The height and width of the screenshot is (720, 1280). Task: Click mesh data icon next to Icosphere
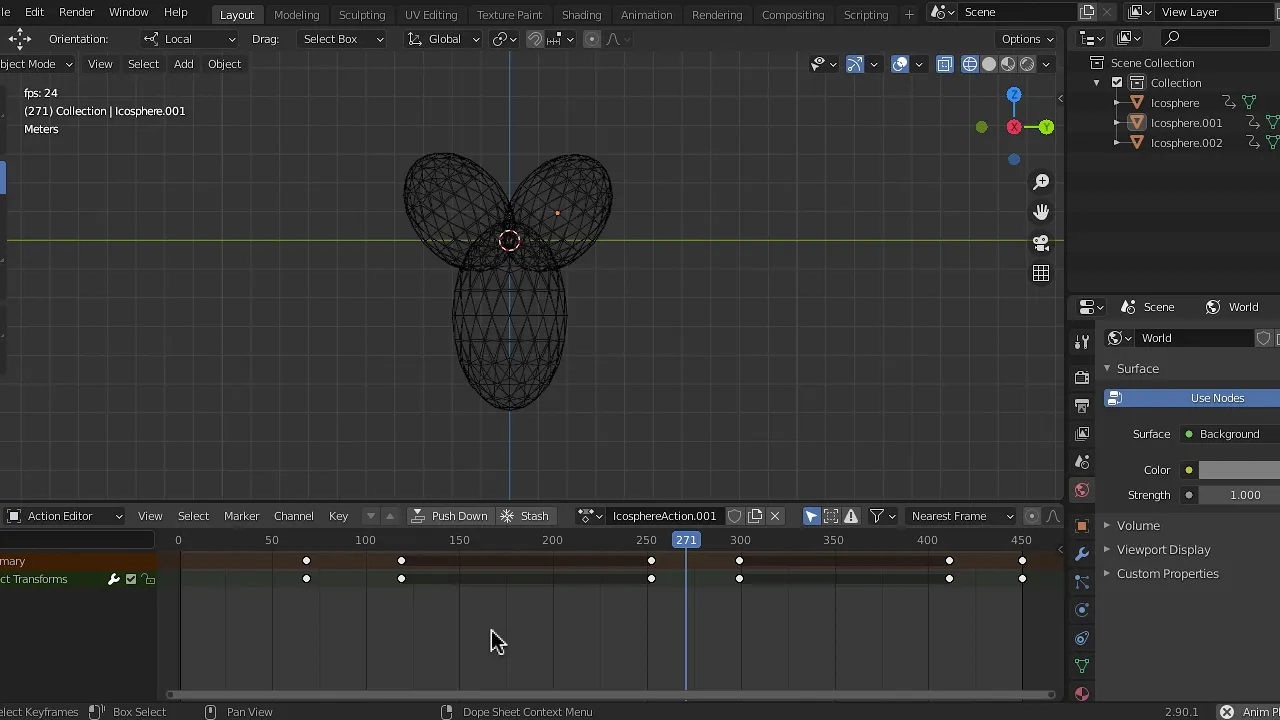coord(1249,103)
